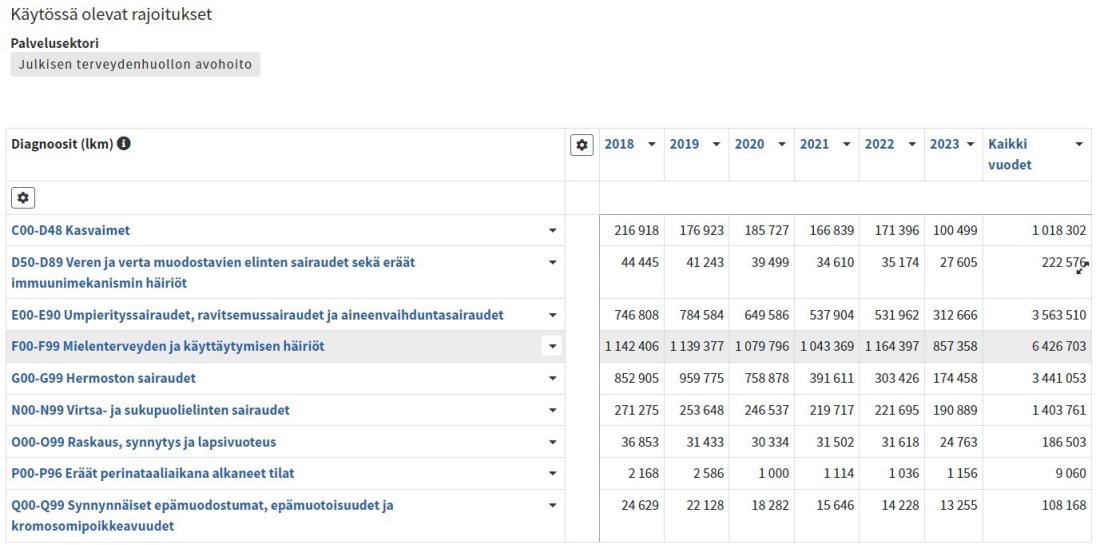The image size is (1100, 545).
Task: Open dropdown arrow for 2018 column
Action: [x=651, y=144]
